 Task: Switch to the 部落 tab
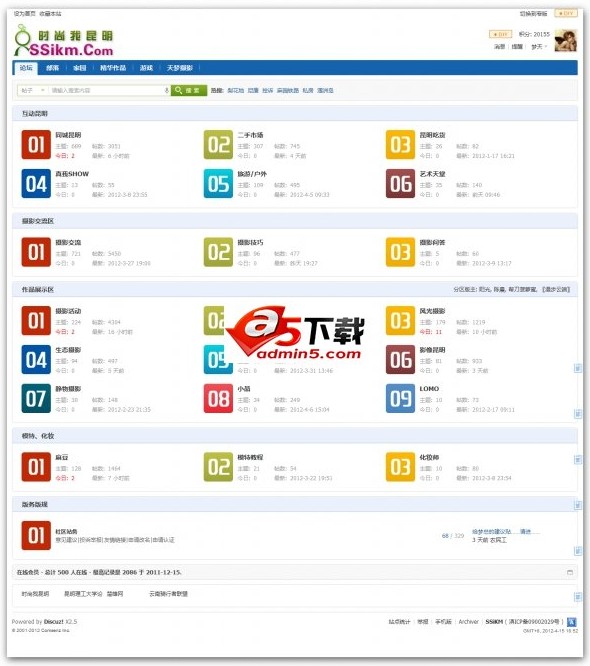click(53, 68)
